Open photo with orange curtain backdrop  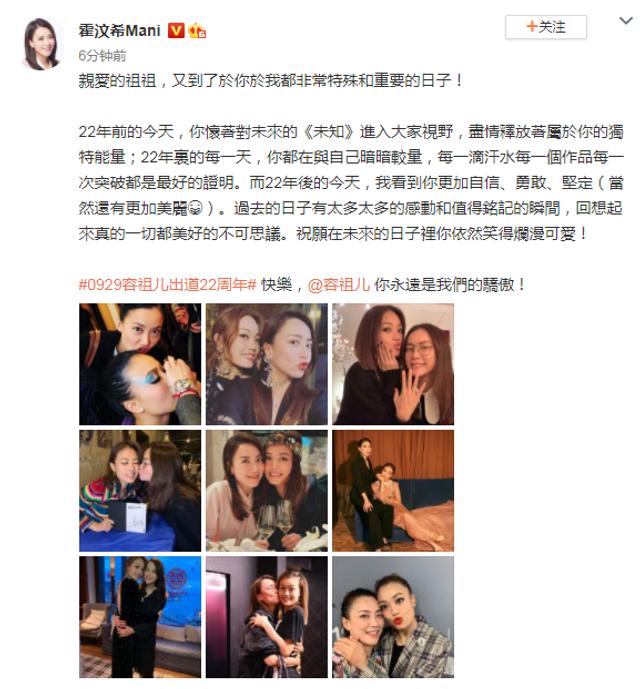[393, 491]
